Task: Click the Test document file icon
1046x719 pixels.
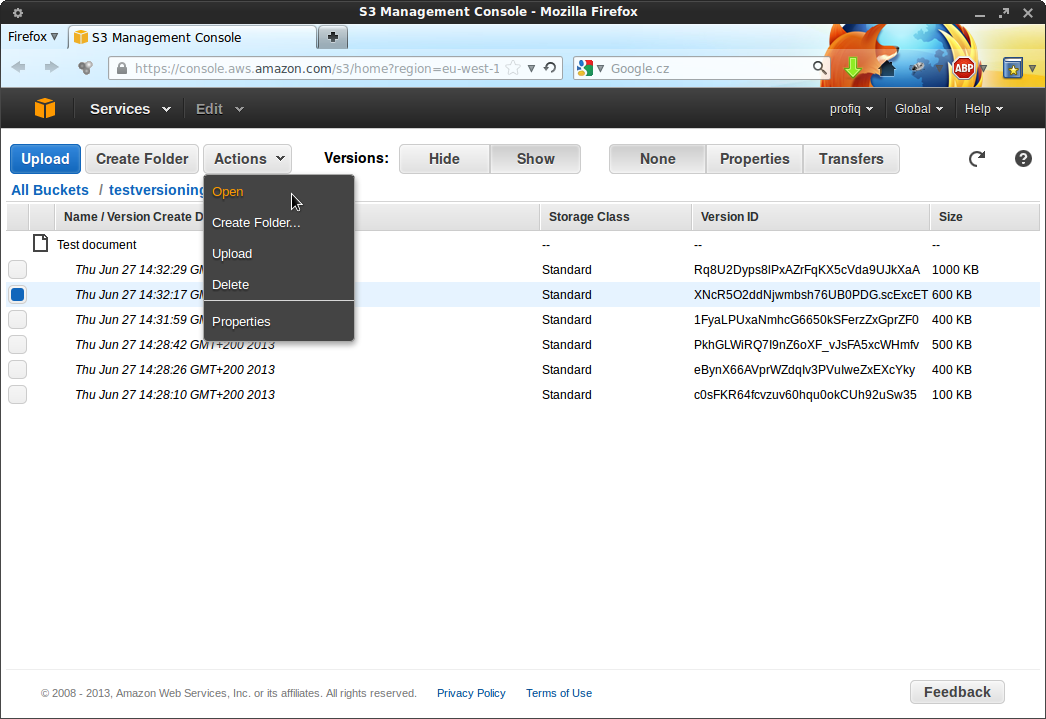Action: (x=41, y=243)
